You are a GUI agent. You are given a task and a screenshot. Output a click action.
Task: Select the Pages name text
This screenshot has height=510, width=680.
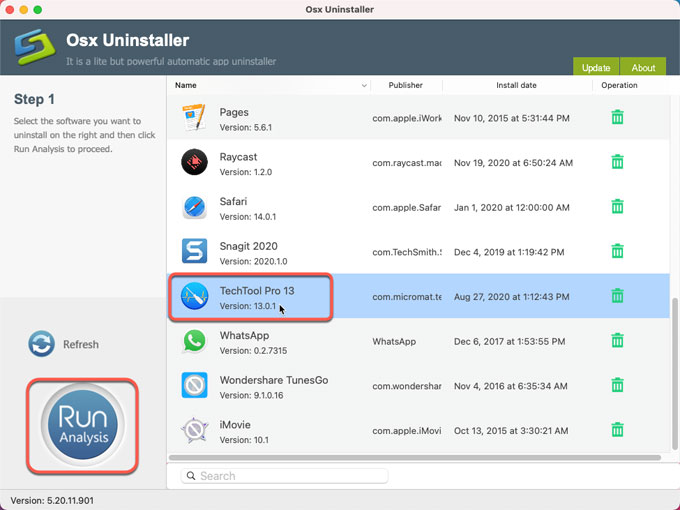[x=234, y=112]
